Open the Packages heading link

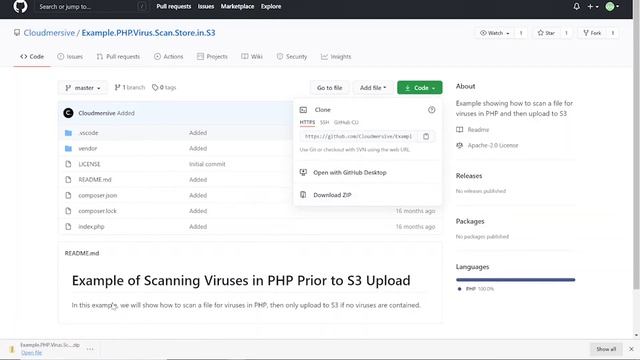[470, 221]
